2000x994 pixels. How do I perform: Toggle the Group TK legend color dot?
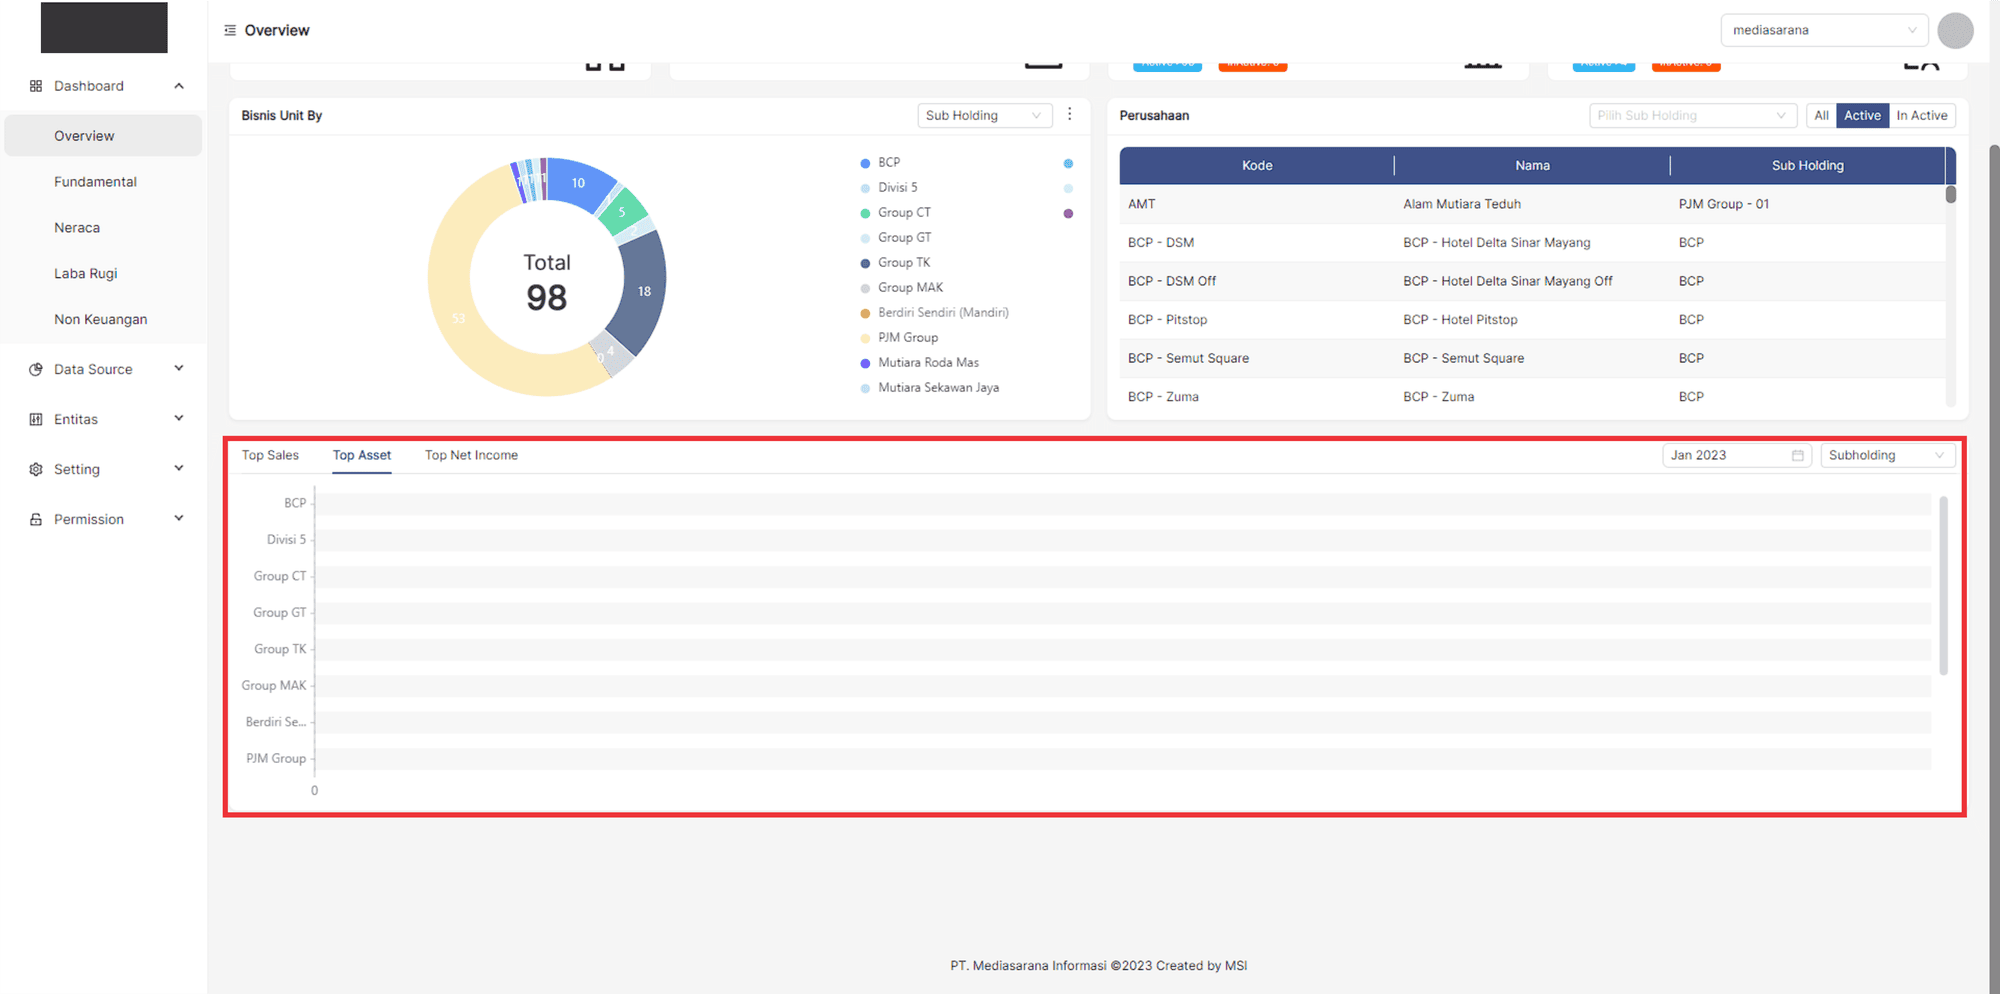click(865, 263)
